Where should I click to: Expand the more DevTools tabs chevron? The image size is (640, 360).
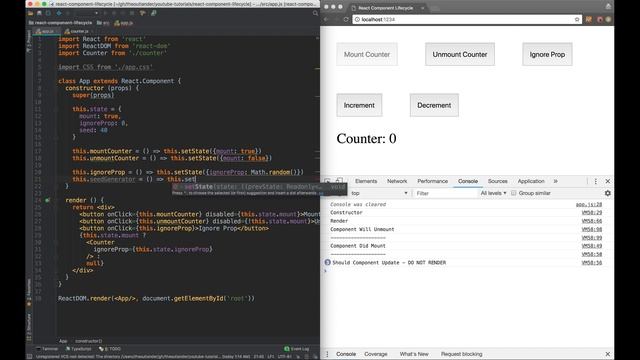(x=556, y=181)
